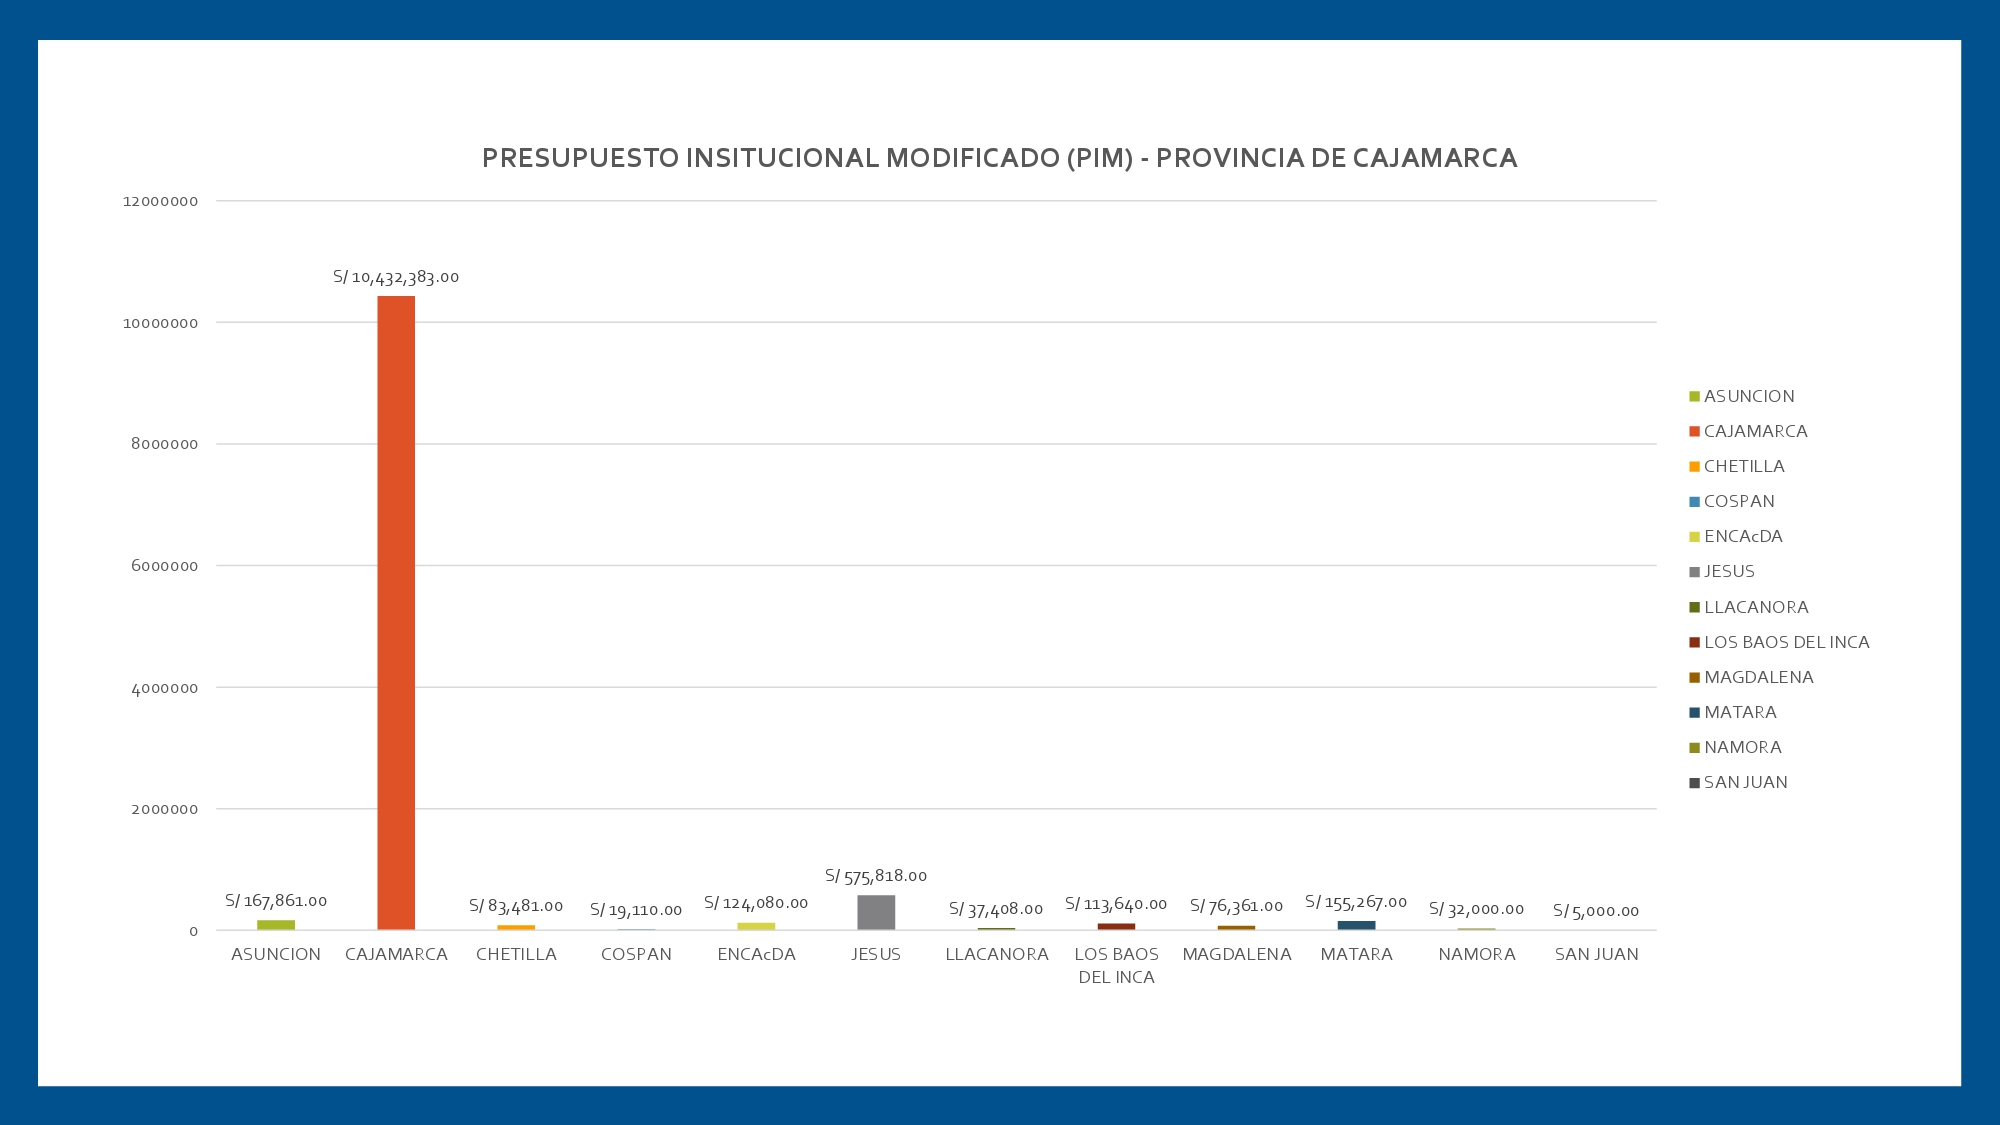Click the S/ 575,818.00 data label

click(x=876, y=876)
